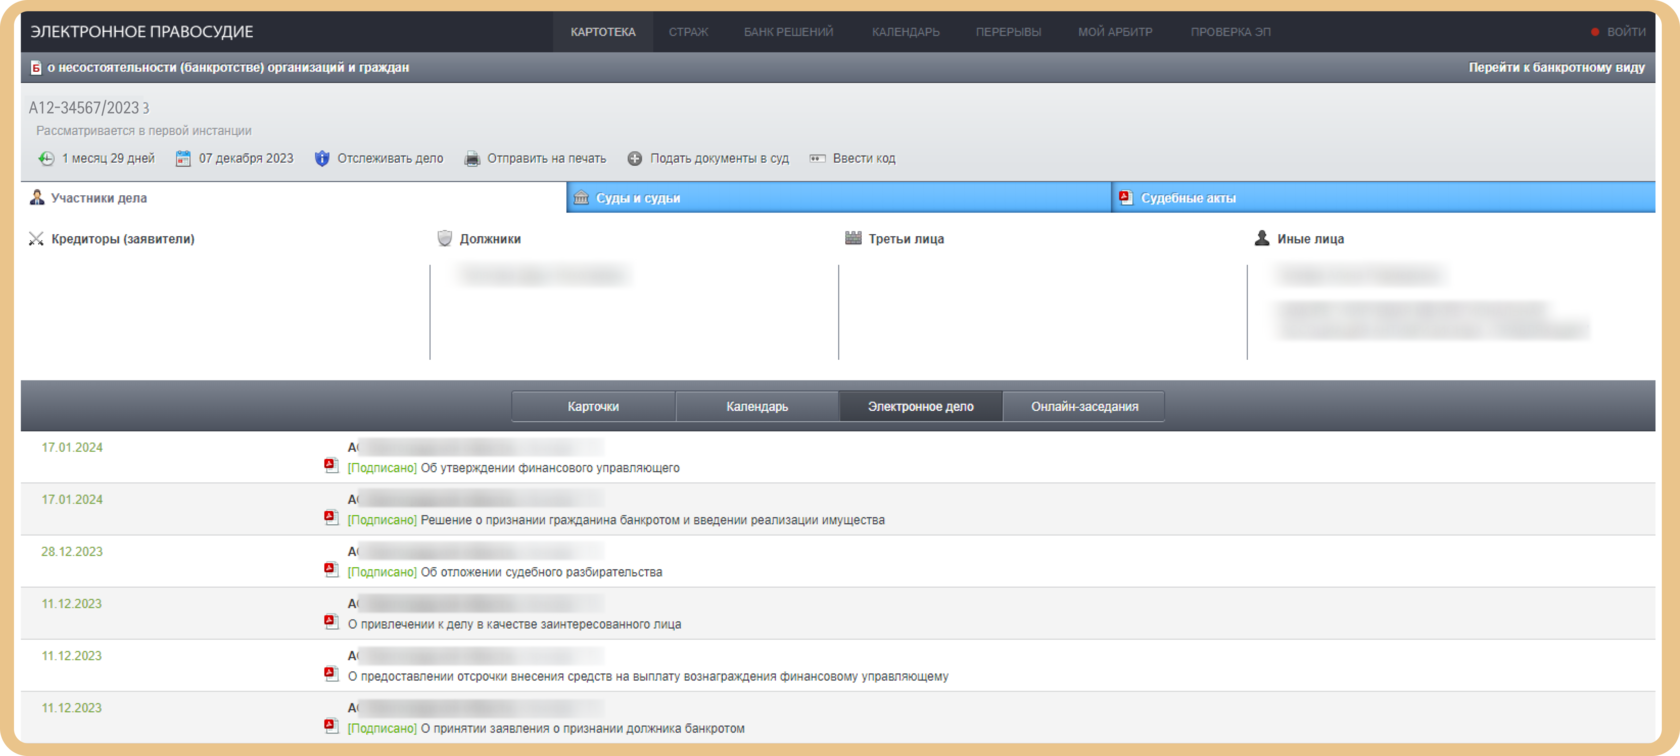
Task: Open Проверка ЭП
Action: (x=1230, y=32)
